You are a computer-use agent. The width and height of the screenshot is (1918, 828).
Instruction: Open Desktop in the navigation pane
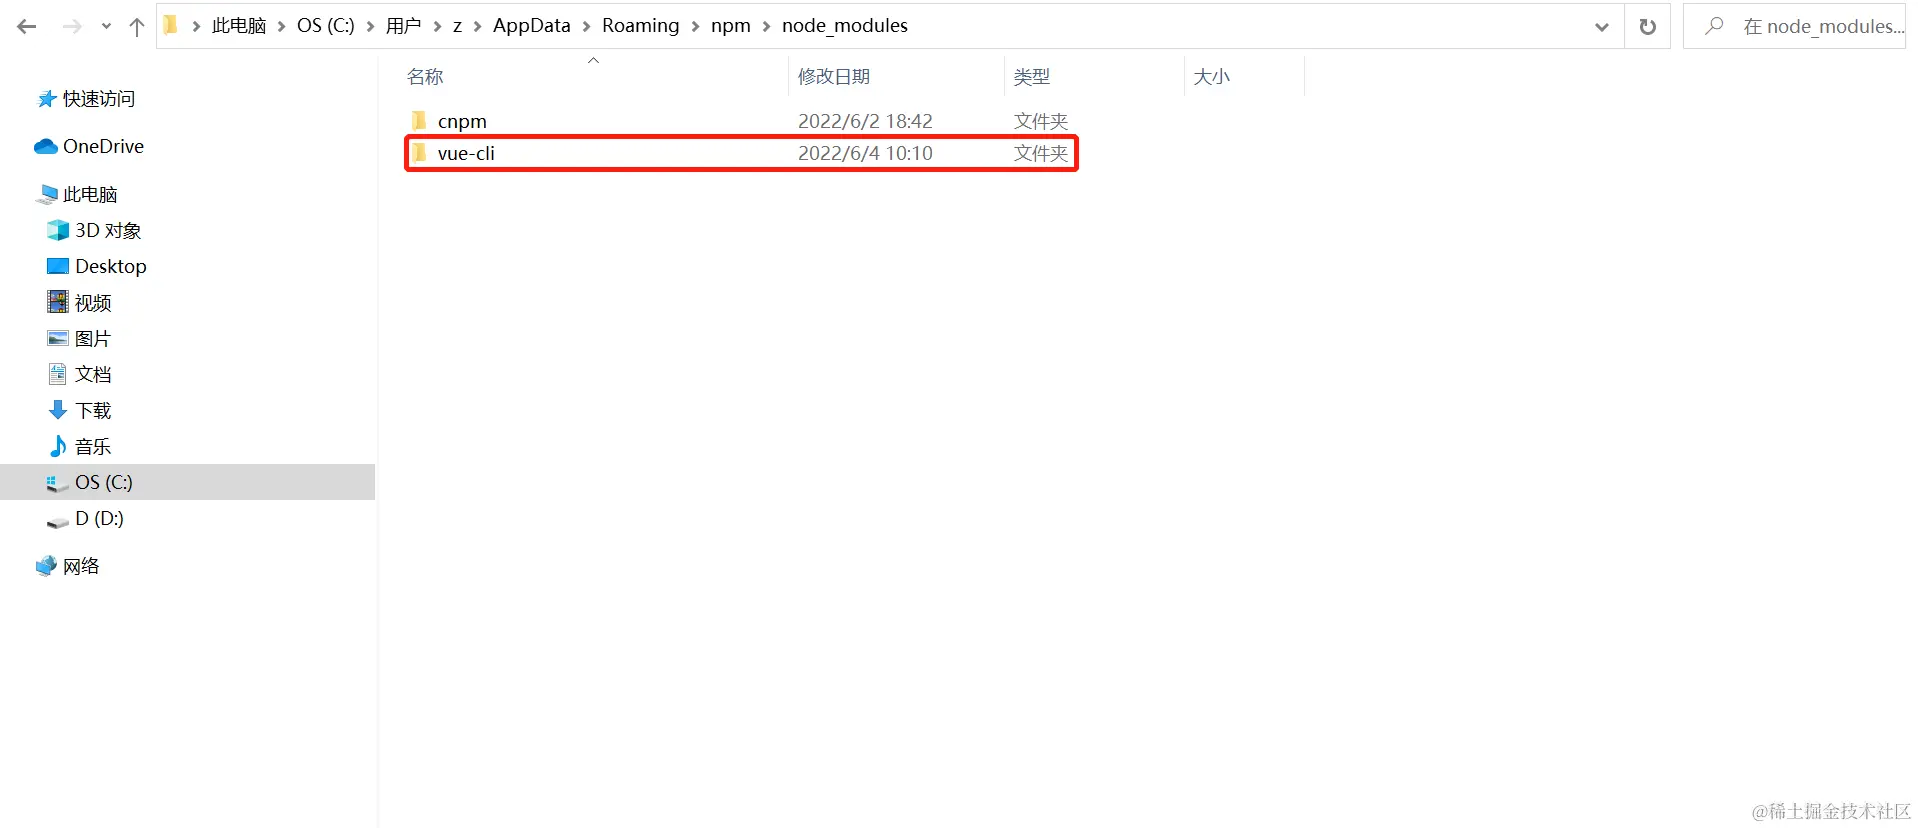tap(111, 266)
